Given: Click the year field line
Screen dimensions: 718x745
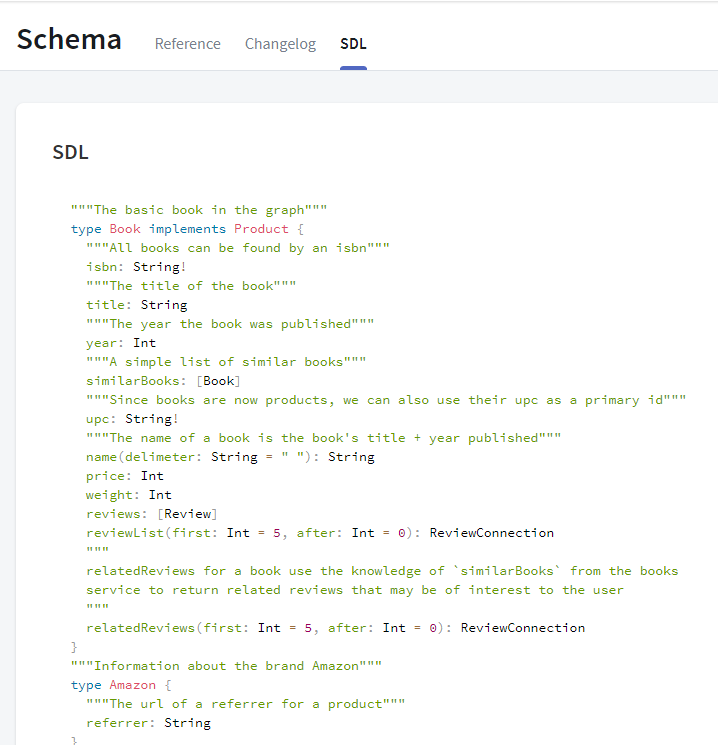Looking at the screenshot, I should [120, 343].
